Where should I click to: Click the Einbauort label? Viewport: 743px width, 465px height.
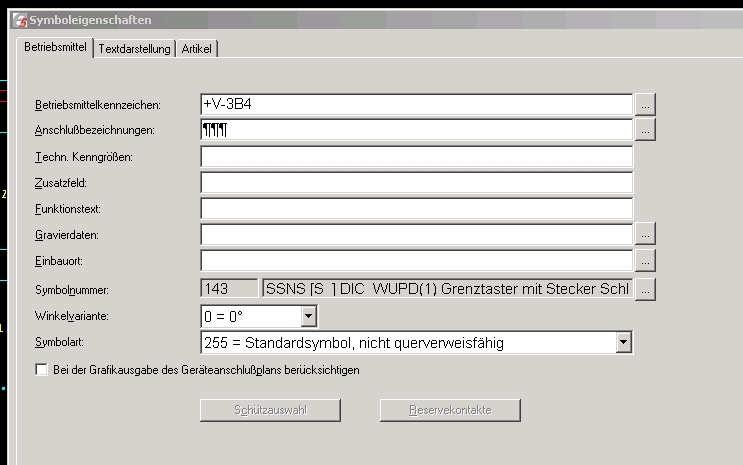59,261
